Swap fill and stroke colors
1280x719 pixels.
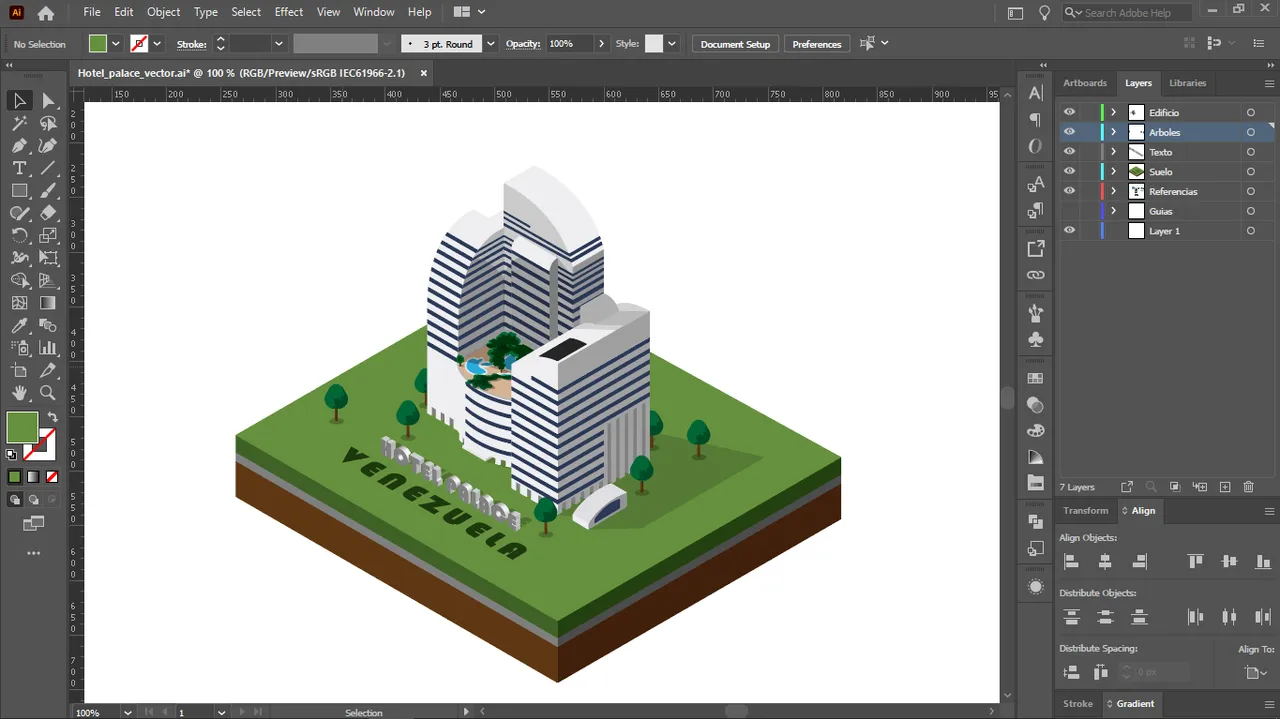(52, 416)
